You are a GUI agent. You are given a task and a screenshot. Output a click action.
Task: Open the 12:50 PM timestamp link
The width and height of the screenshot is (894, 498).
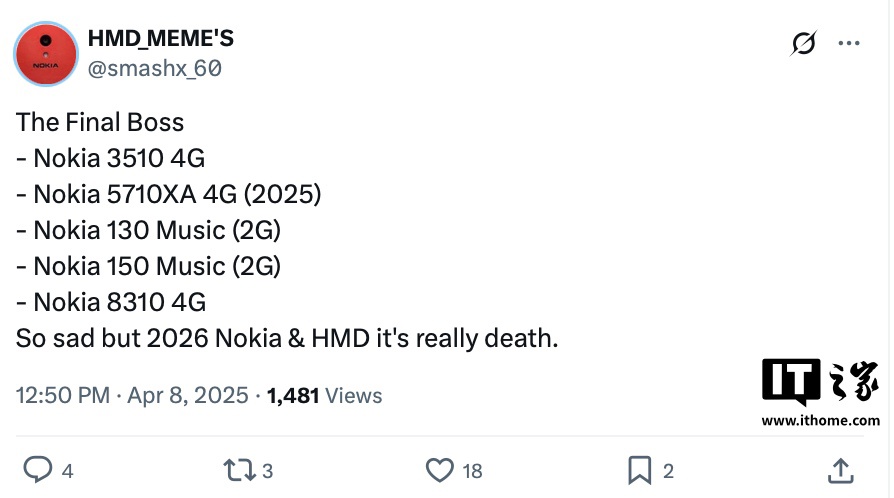[x=63, y=395]
